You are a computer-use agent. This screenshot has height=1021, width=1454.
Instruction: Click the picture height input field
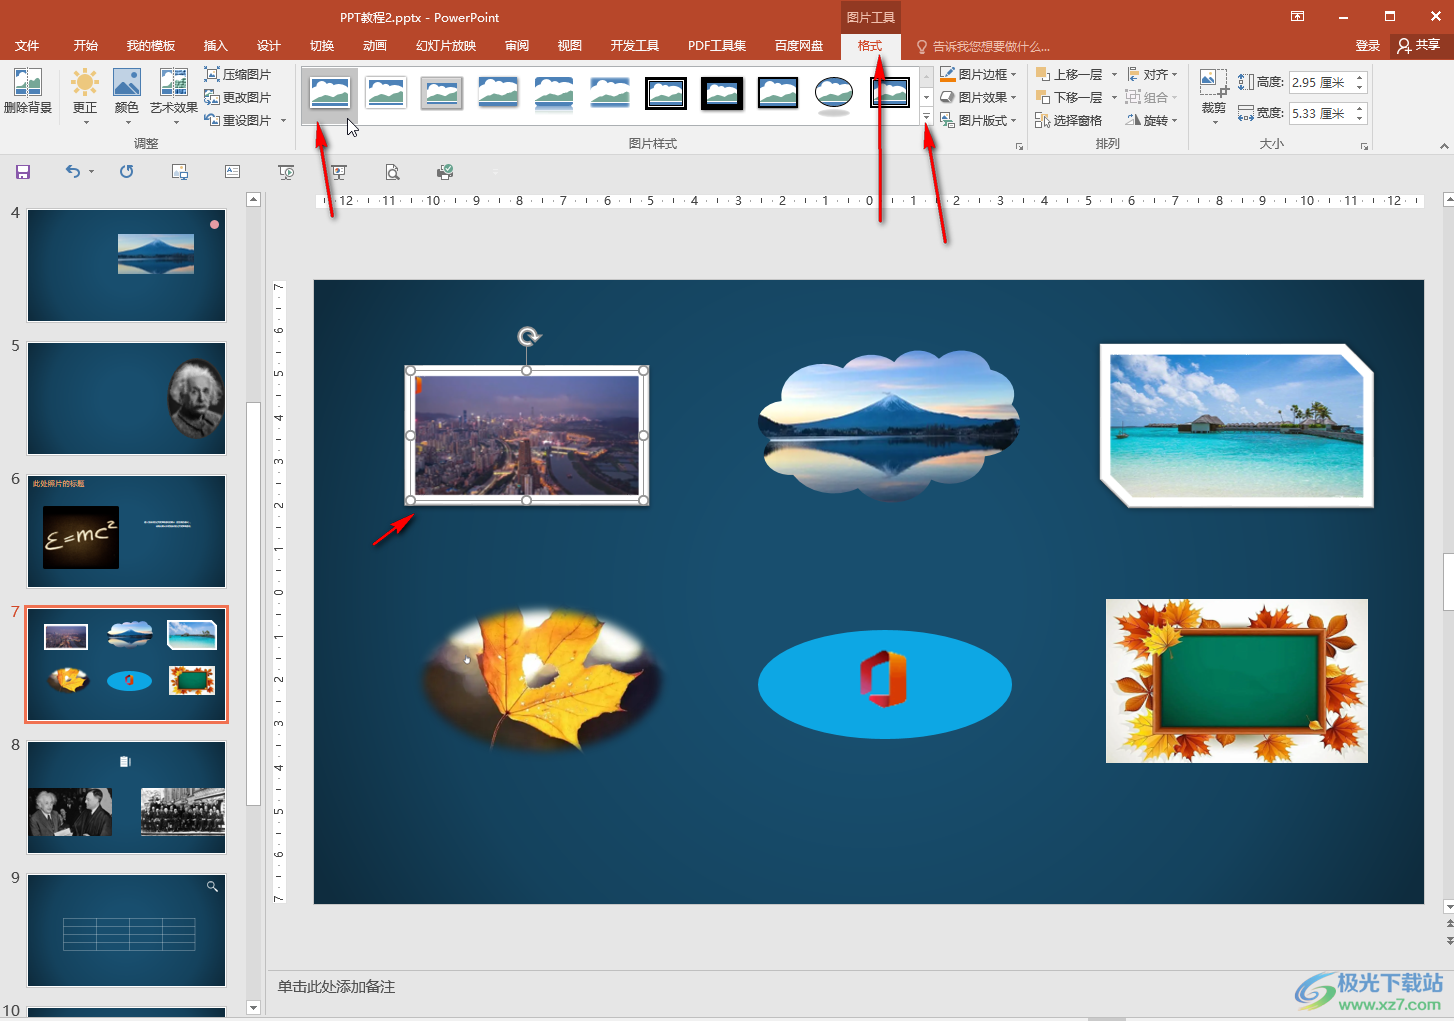pyautogui.click(x=1320, y=82)
